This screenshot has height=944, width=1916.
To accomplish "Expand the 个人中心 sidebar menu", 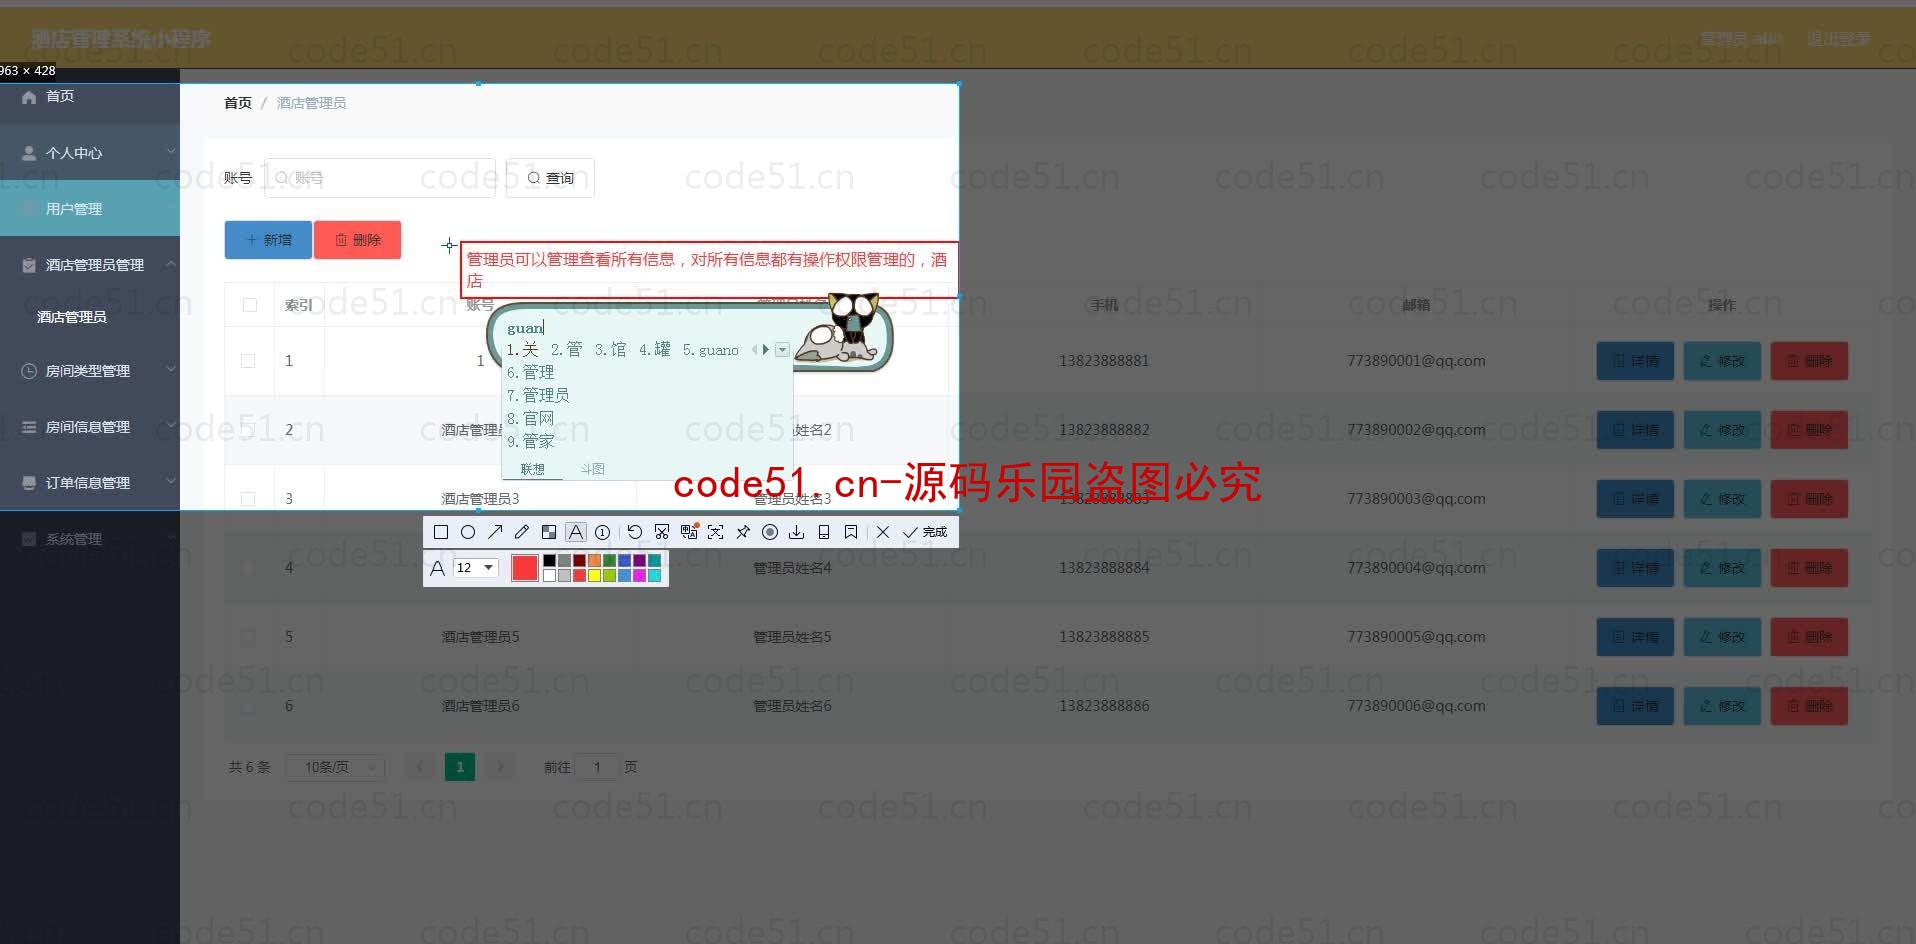I will 90,153.
